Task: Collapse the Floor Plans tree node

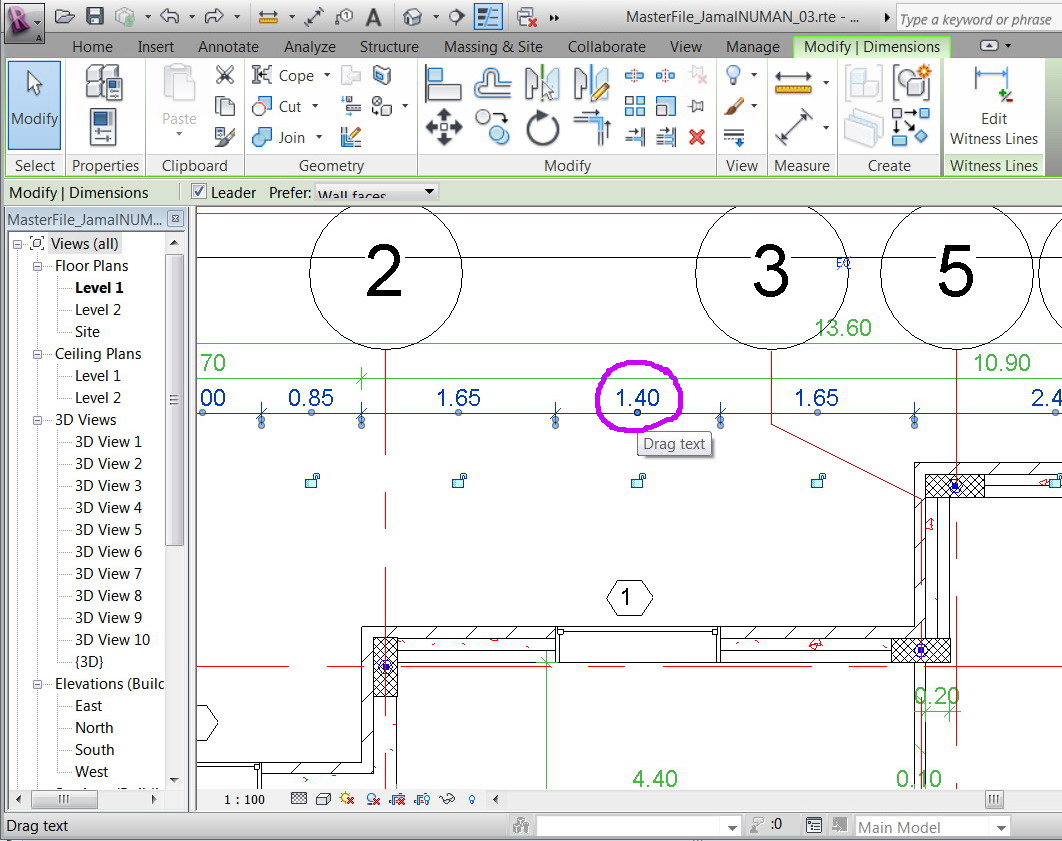Action: click(38, 266)
